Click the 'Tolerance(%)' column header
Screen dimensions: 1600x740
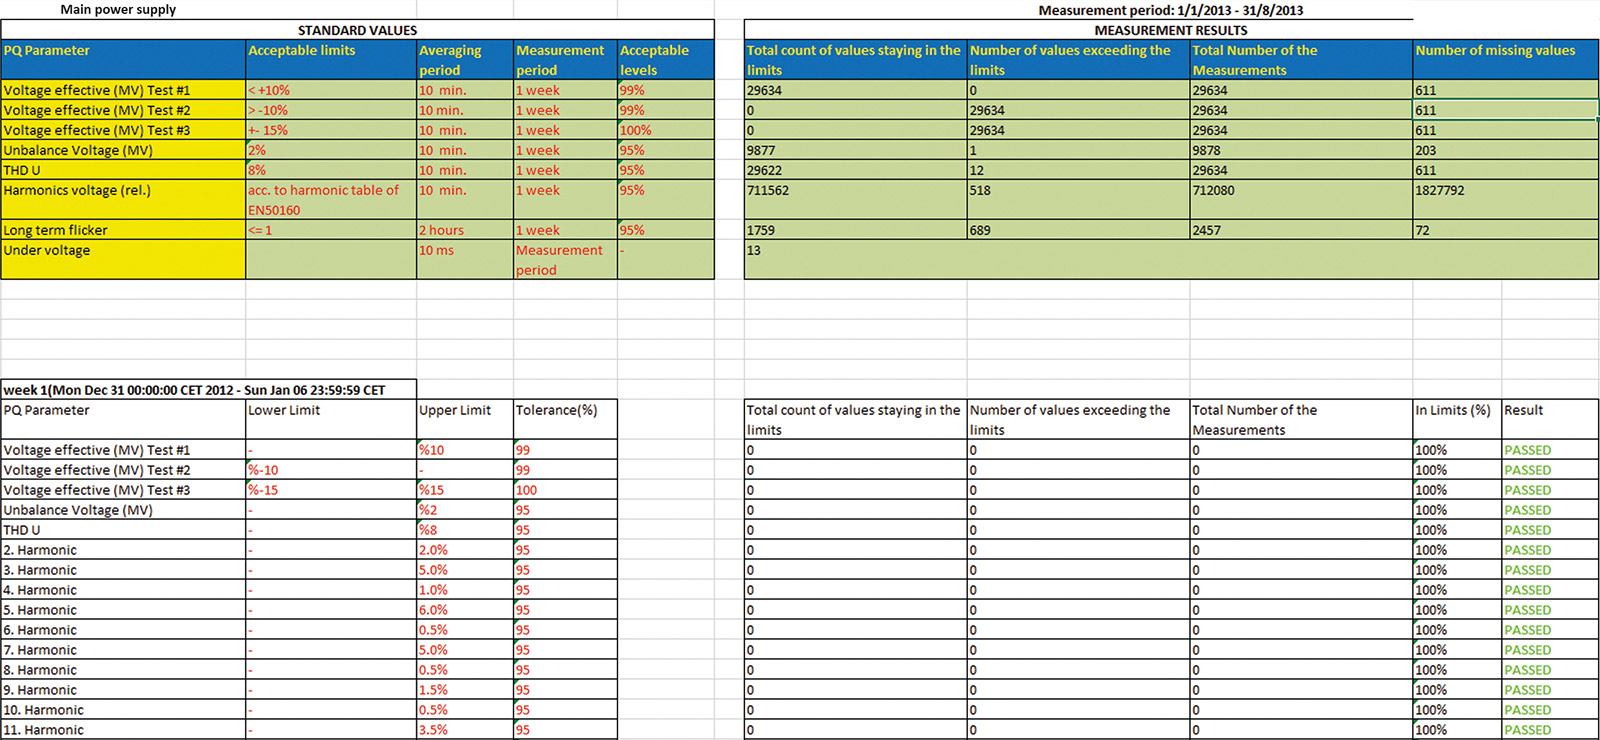[566, 420]
